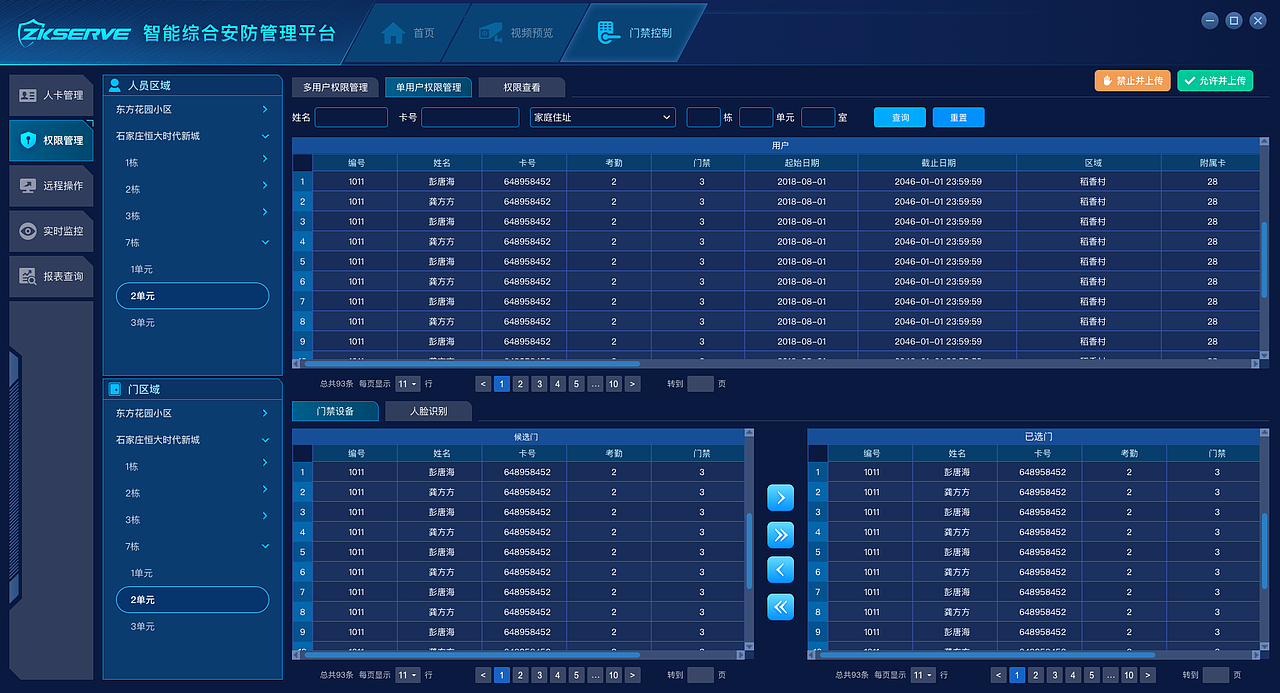The height and width of the screenshot is (693, 1280).
Task: Click the double right-arrow to add all doors
Action: pyautogui.click(x=780, y=534)
